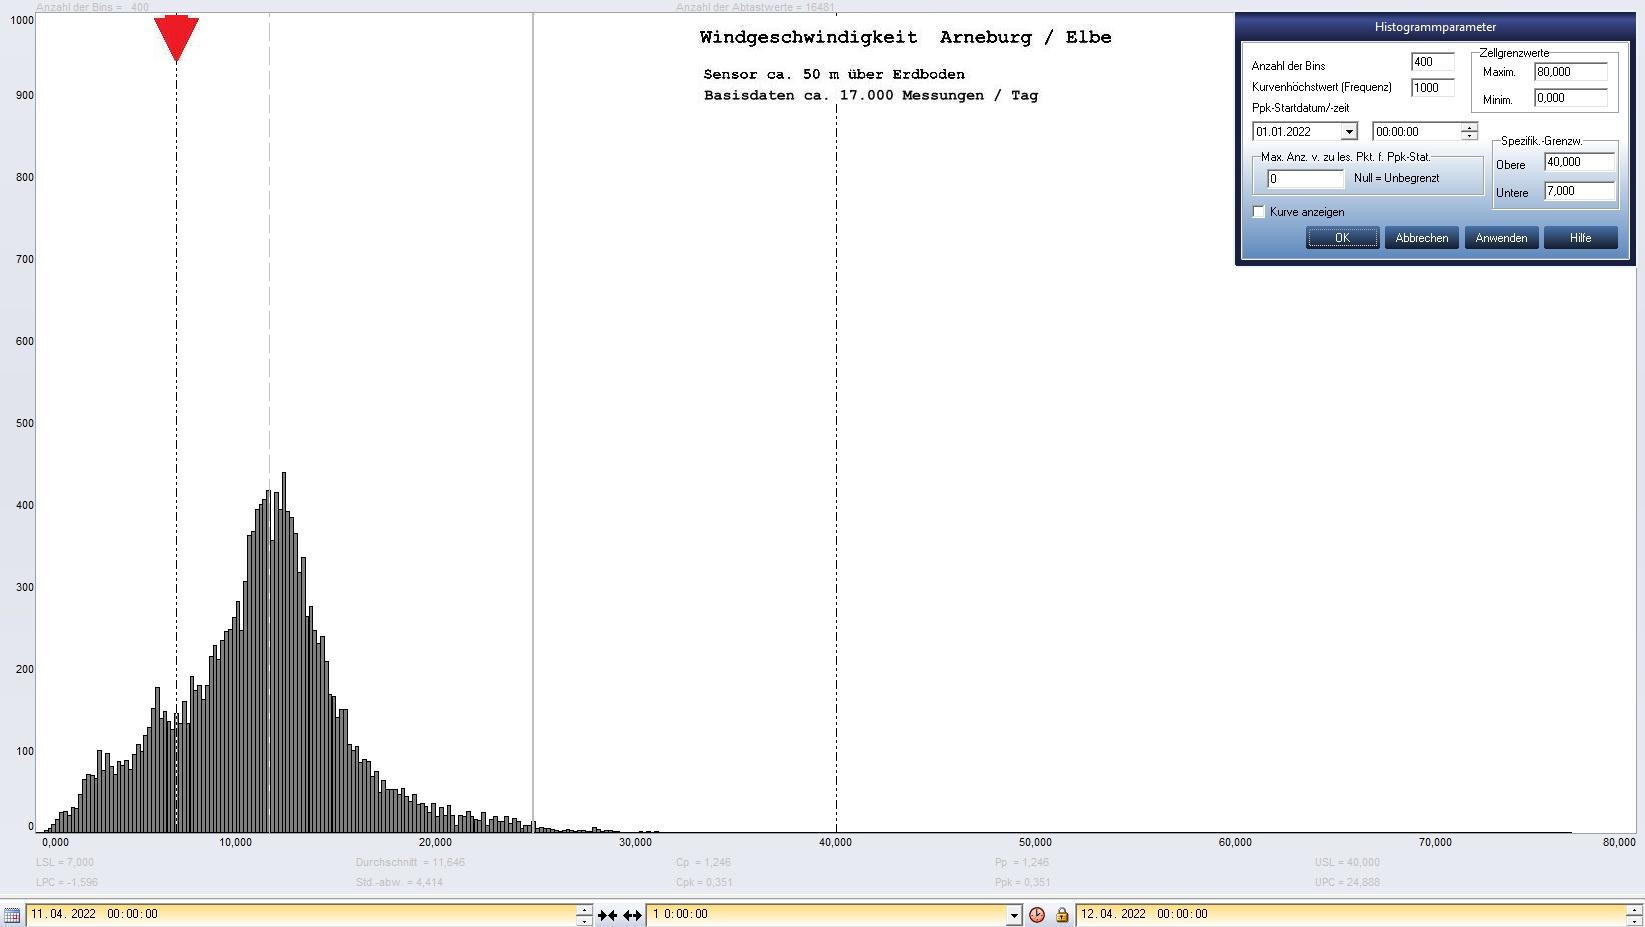
Task: Click the Anzahl der Bins input field
Action: [x=1431, y=62]
